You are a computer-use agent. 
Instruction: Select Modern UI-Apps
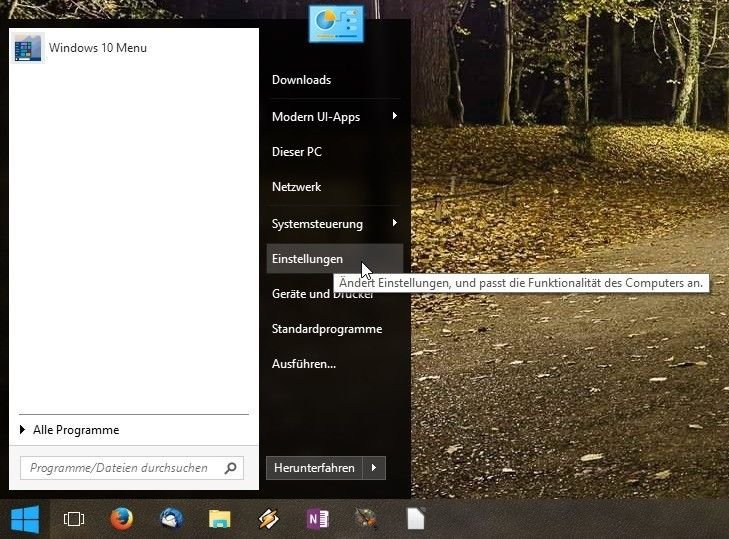click(335, 117)
